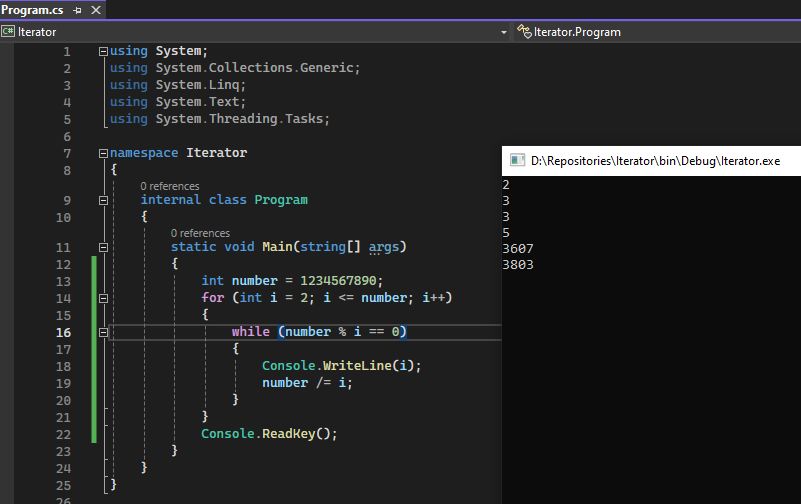The image size is (801, 504).
Task: Click line number 13 in margin
Action: tap(63, 281)
